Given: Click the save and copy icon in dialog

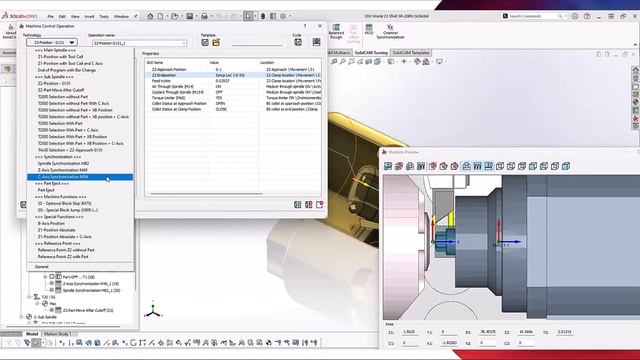Looking at the screenshot, I should [309, 204].
